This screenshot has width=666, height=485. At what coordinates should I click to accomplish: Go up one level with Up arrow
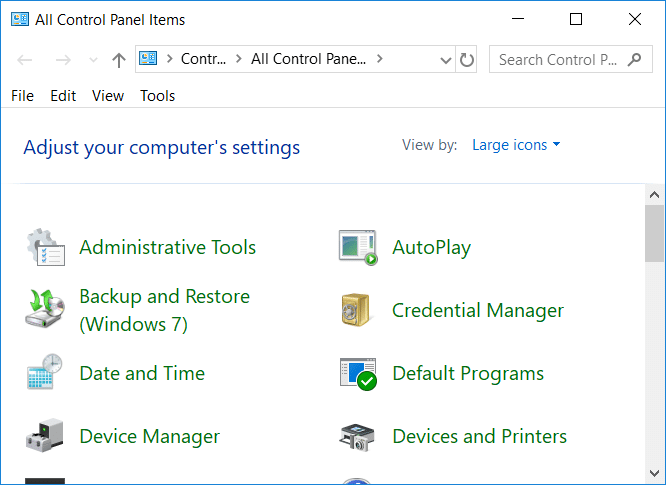pyautogui.click(x=119, y=60)
